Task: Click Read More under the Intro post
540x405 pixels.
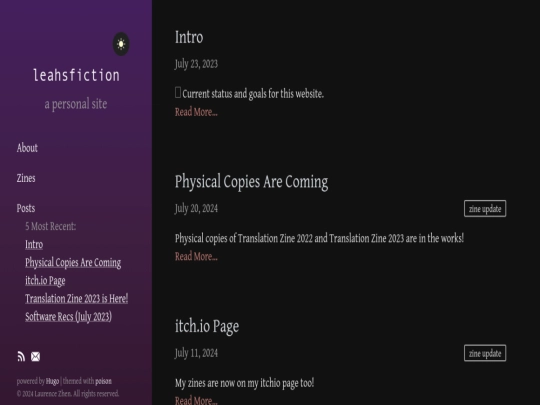Action: point(196,112)
